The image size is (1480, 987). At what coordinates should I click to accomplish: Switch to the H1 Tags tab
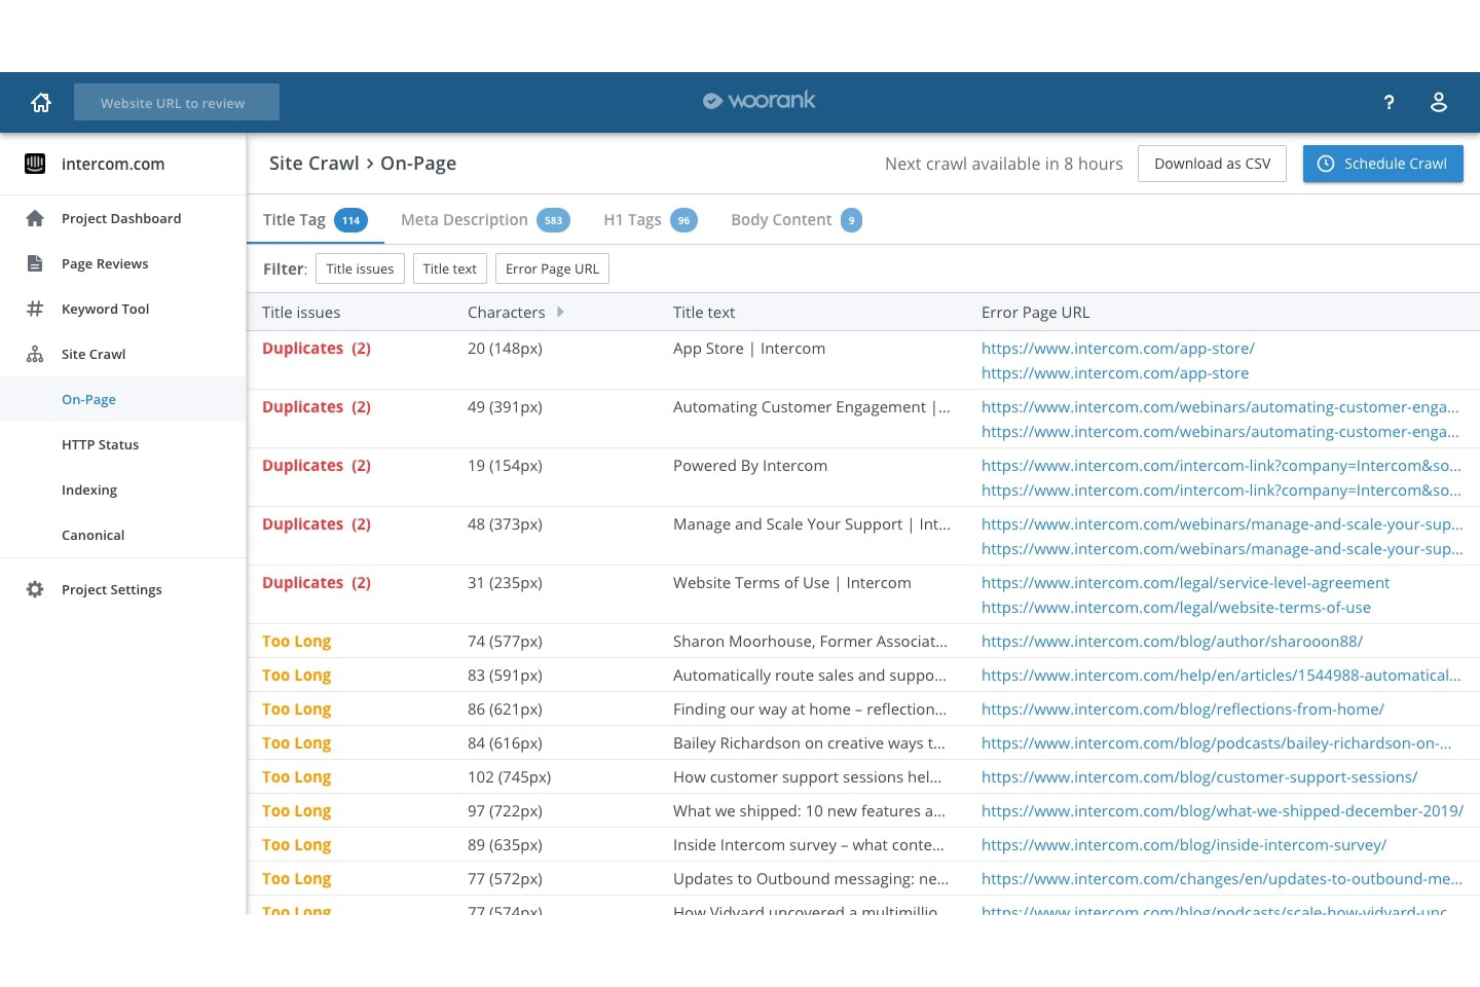[650, 220]
